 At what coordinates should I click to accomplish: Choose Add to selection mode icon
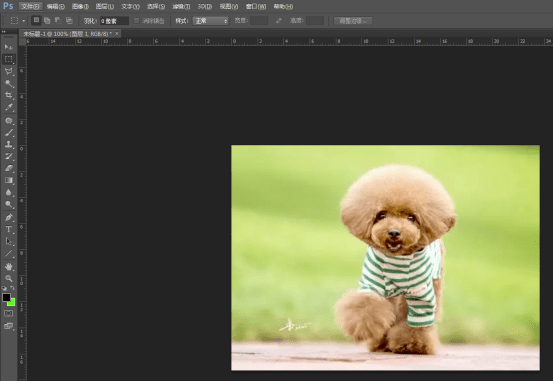click(47, 21)
